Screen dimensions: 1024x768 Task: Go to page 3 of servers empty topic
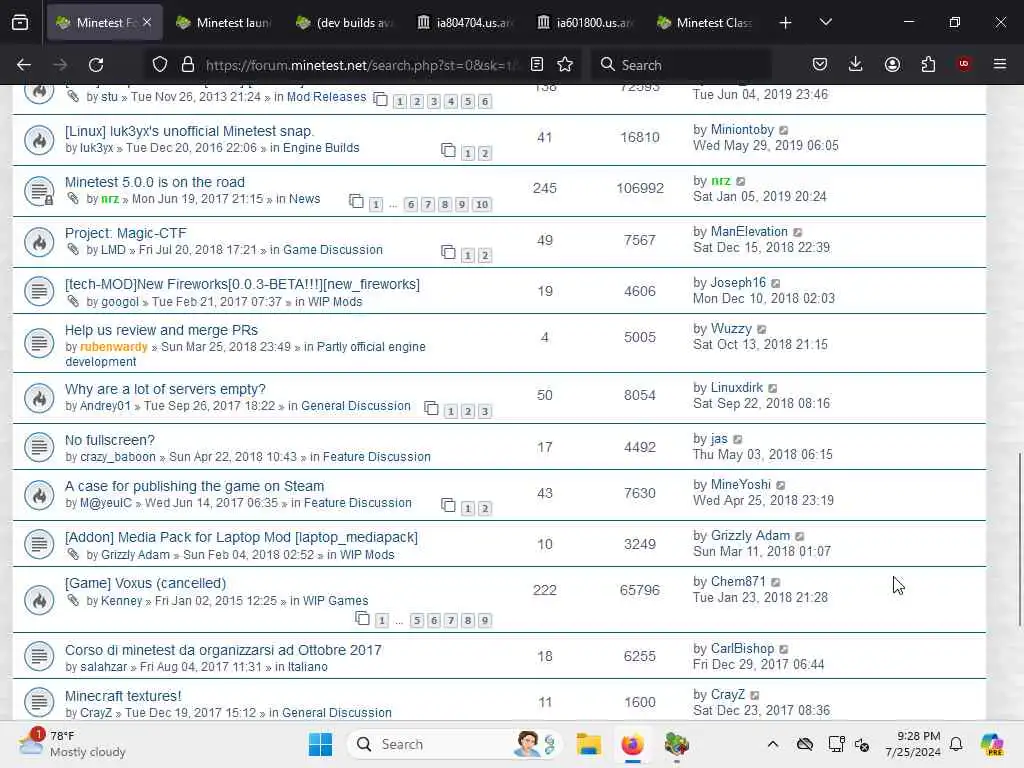(x=485, y=411)
